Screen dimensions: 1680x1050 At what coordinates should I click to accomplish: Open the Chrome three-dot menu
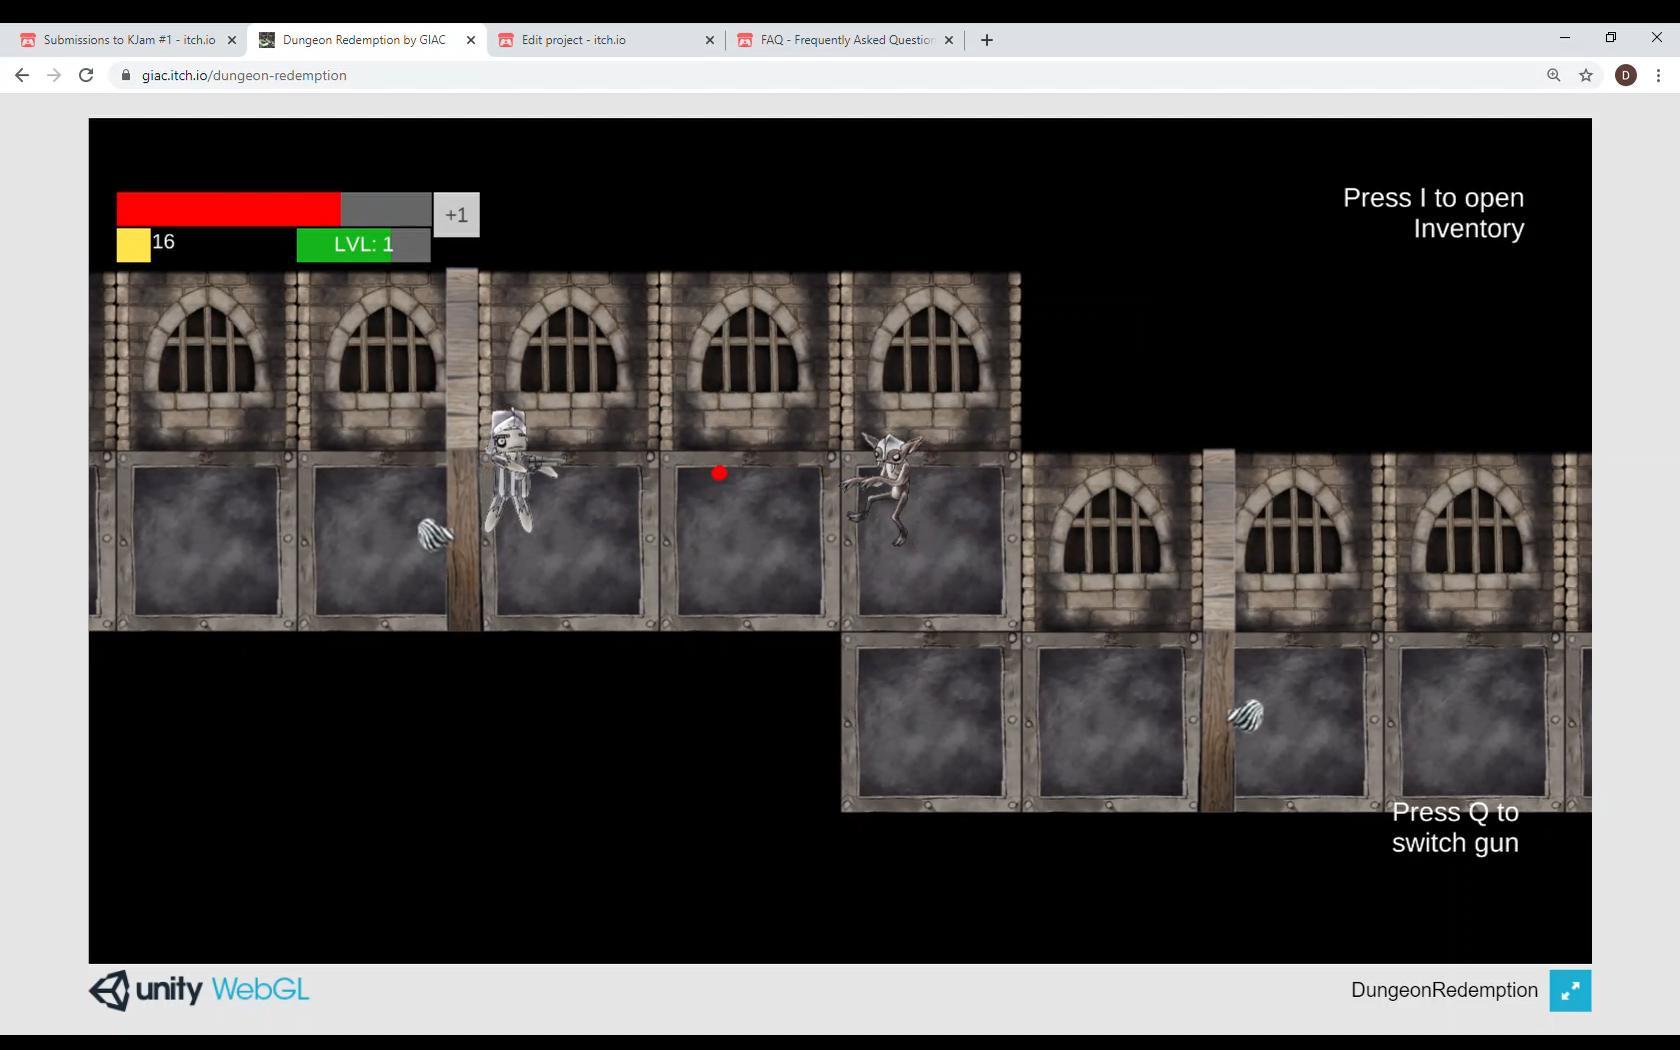(1658, 75)
